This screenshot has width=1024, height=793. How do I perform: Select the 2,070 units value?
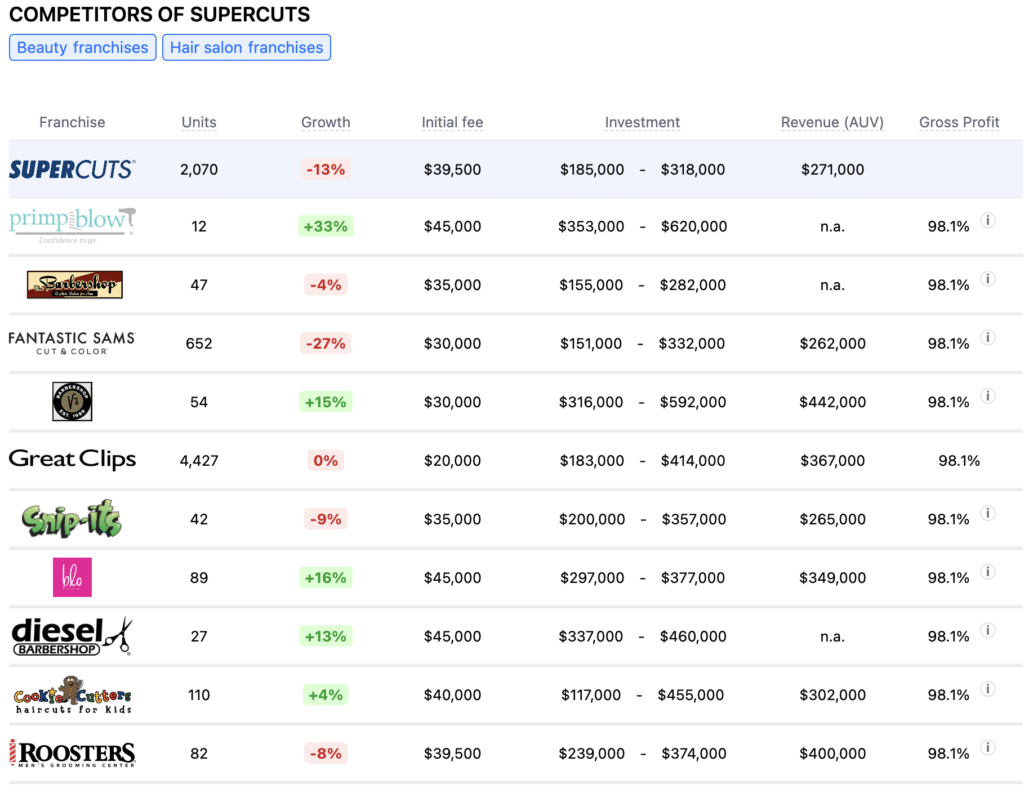point(199,169)
